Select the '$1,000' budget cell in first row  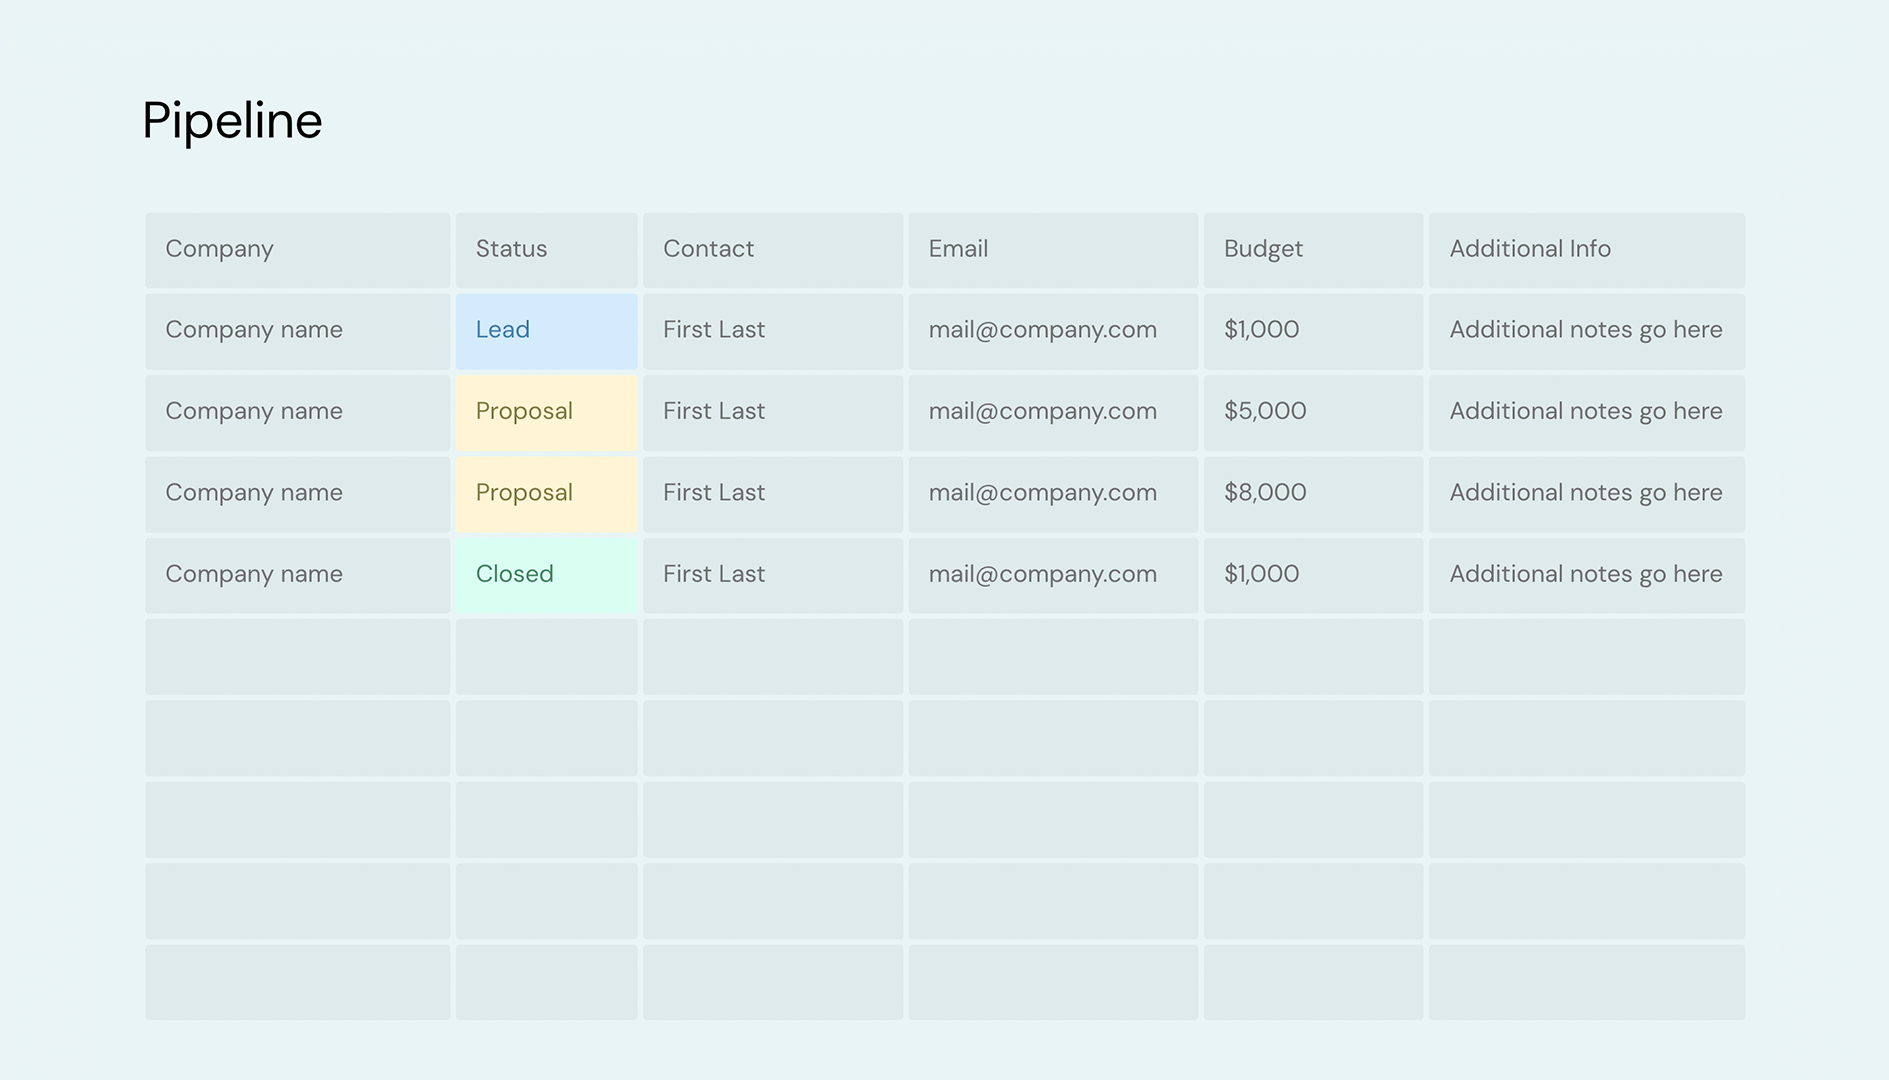[1260, 330]
